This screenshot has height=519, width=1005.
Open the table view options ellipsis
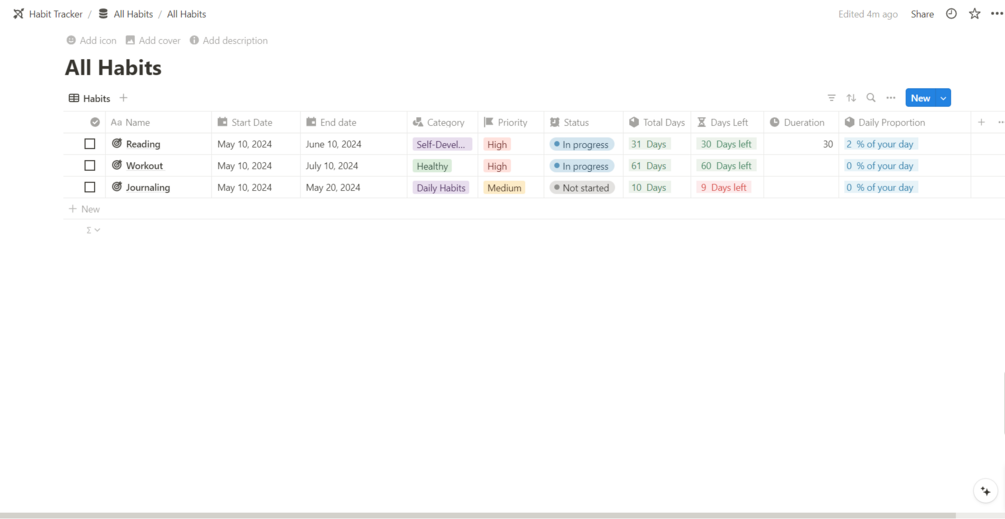(x=890, y=98)
